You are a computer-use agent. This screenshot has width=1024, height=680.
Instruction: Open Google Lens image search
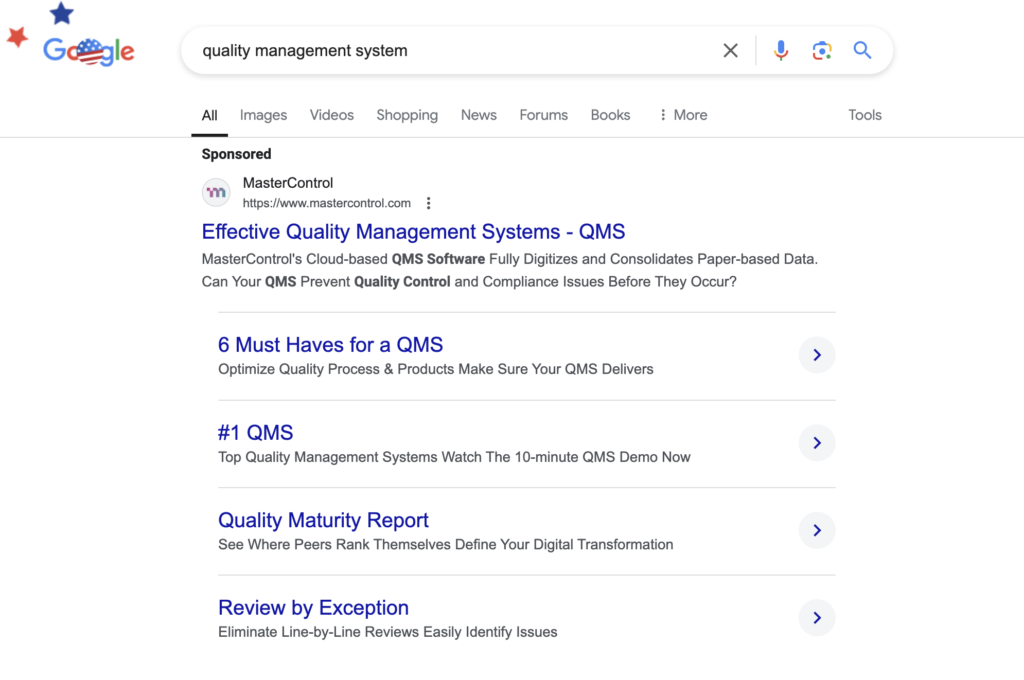click(822, 51)
